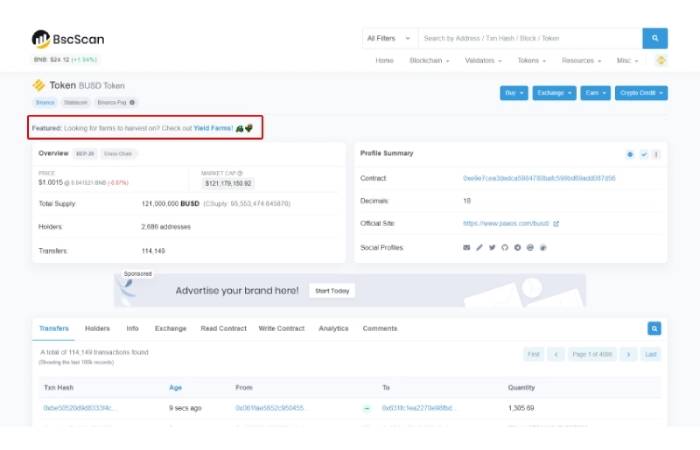Open the Exchange dropdown button
The height and width of the screenshot is (450, 700).
pyautogui.click(x=554, y=93)
